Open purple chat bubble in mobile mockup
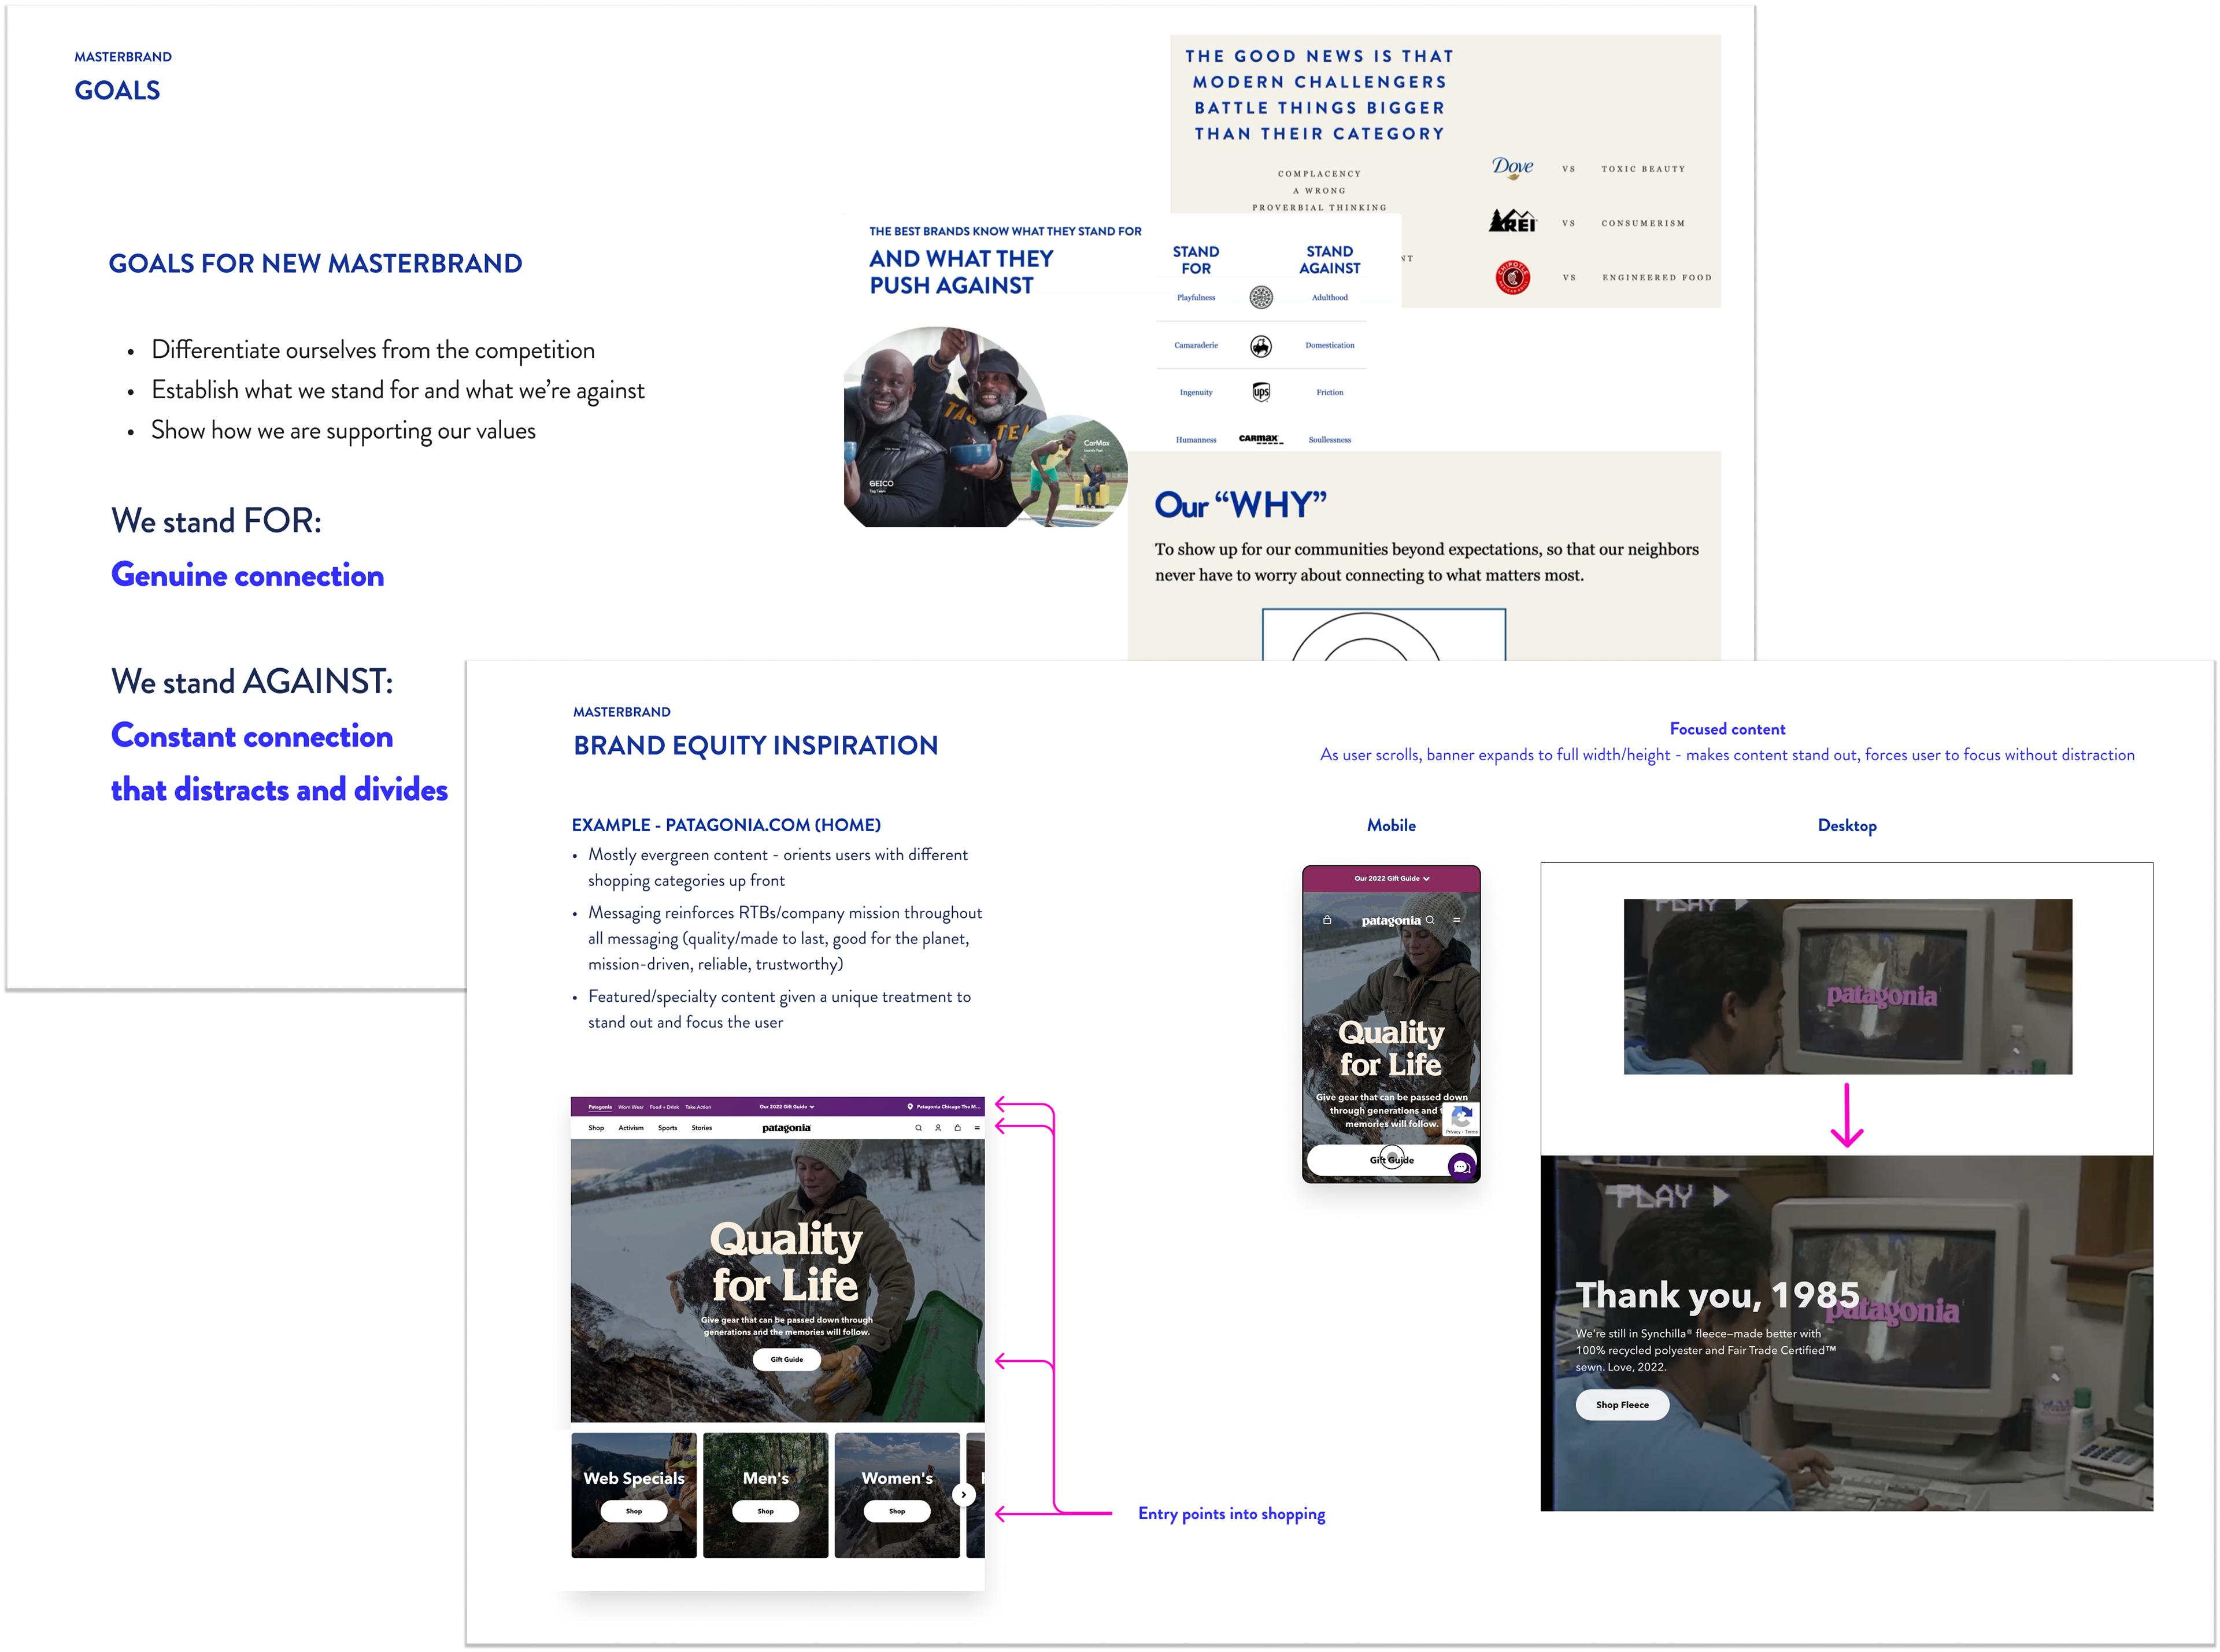 [1461, 1166]
